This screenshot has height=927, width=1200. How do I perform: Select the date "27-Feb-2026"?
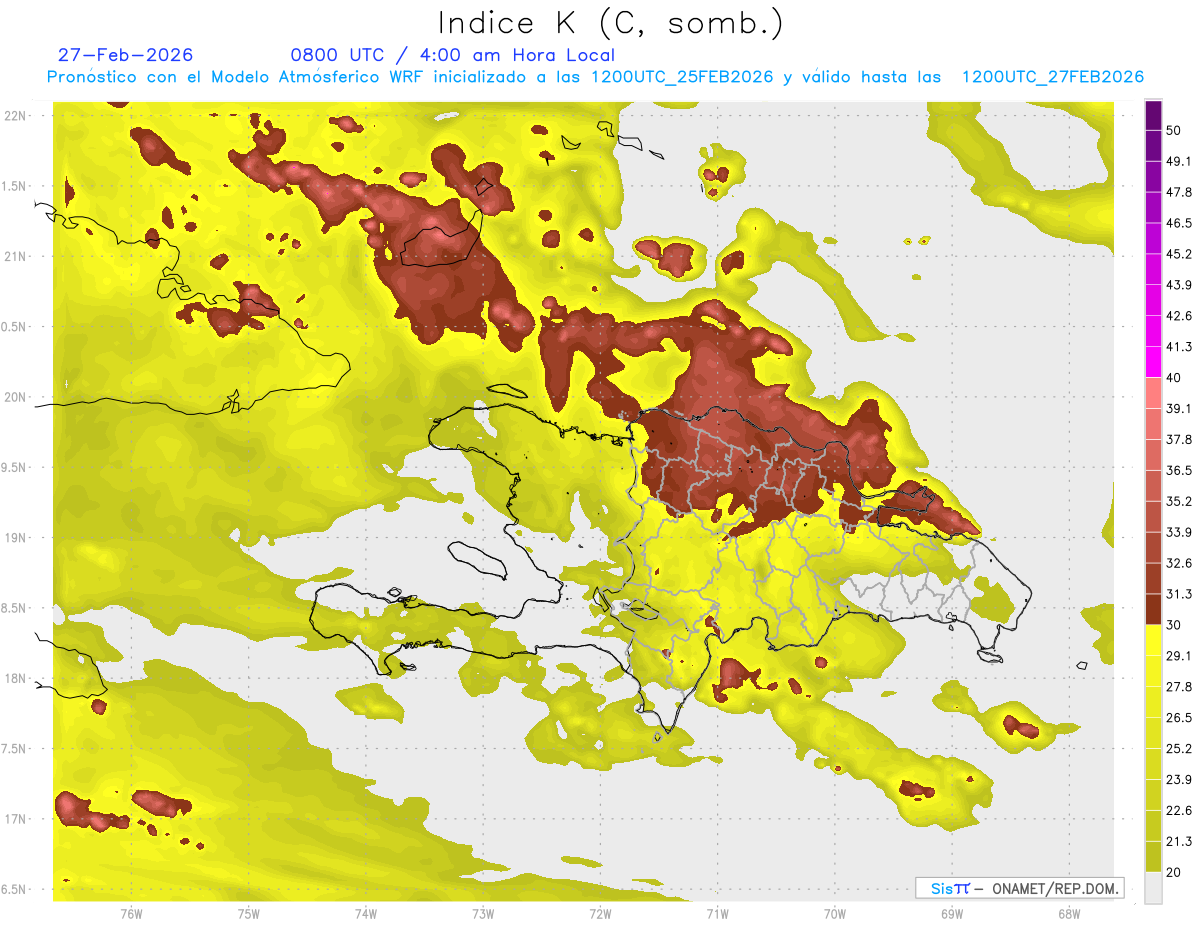(125, 55)
